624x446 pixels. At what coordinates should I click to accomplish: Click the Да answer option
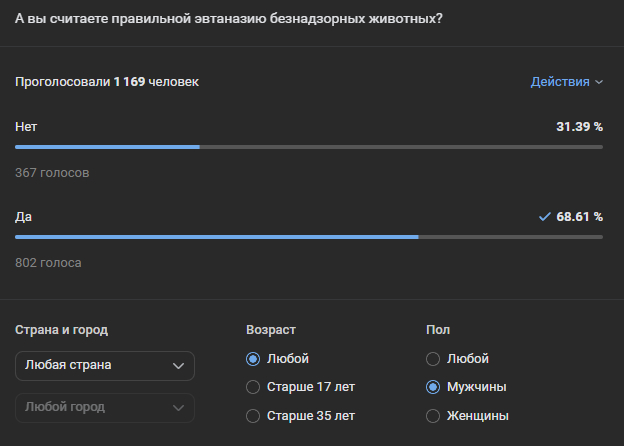pyautogui.click(x=24, y=216)
